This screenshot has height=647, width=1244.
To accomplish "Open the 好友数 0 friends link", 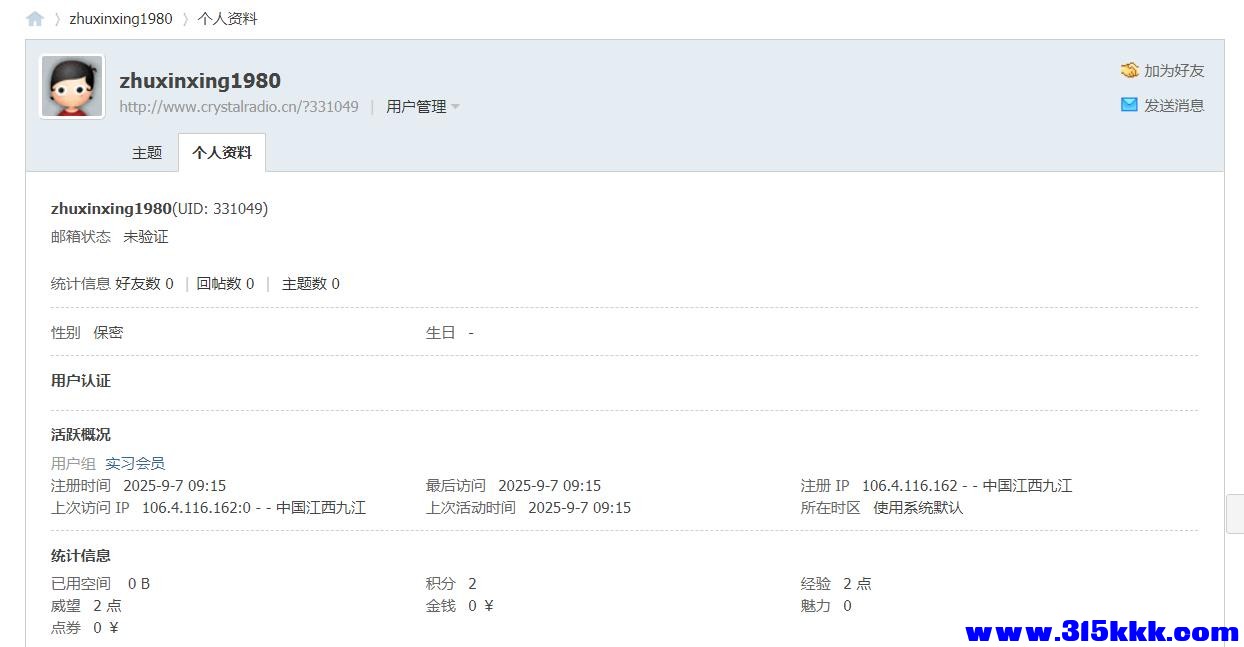I will 144,284.
